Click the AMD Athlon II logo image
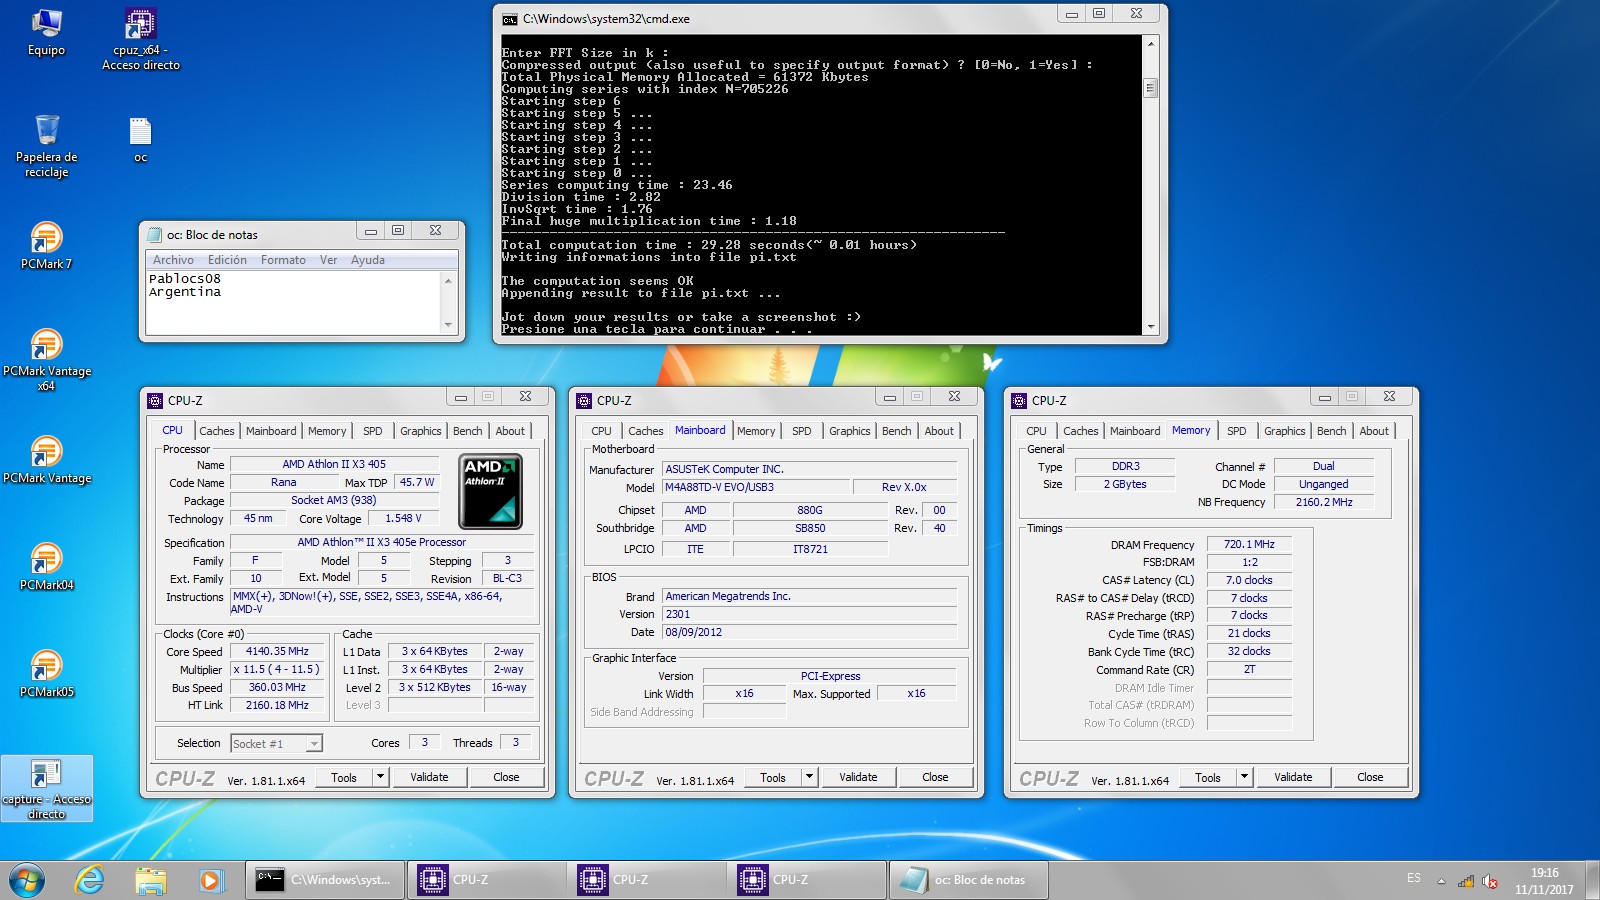Image resolution: width=1600 pixels, height=900 pixels. point(490,491)
